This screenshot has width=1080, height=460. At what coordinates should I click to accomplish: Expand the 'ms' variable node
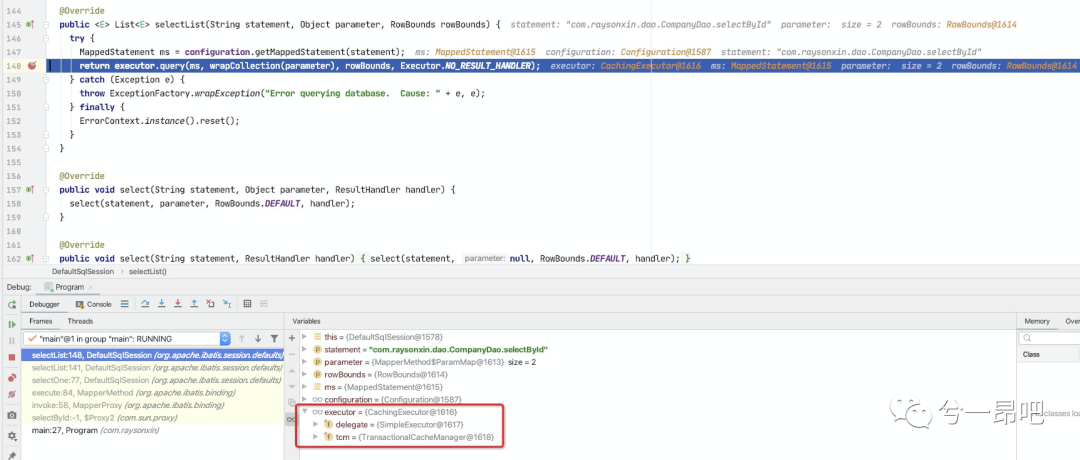pyautogui.click(x=305, y=387)
